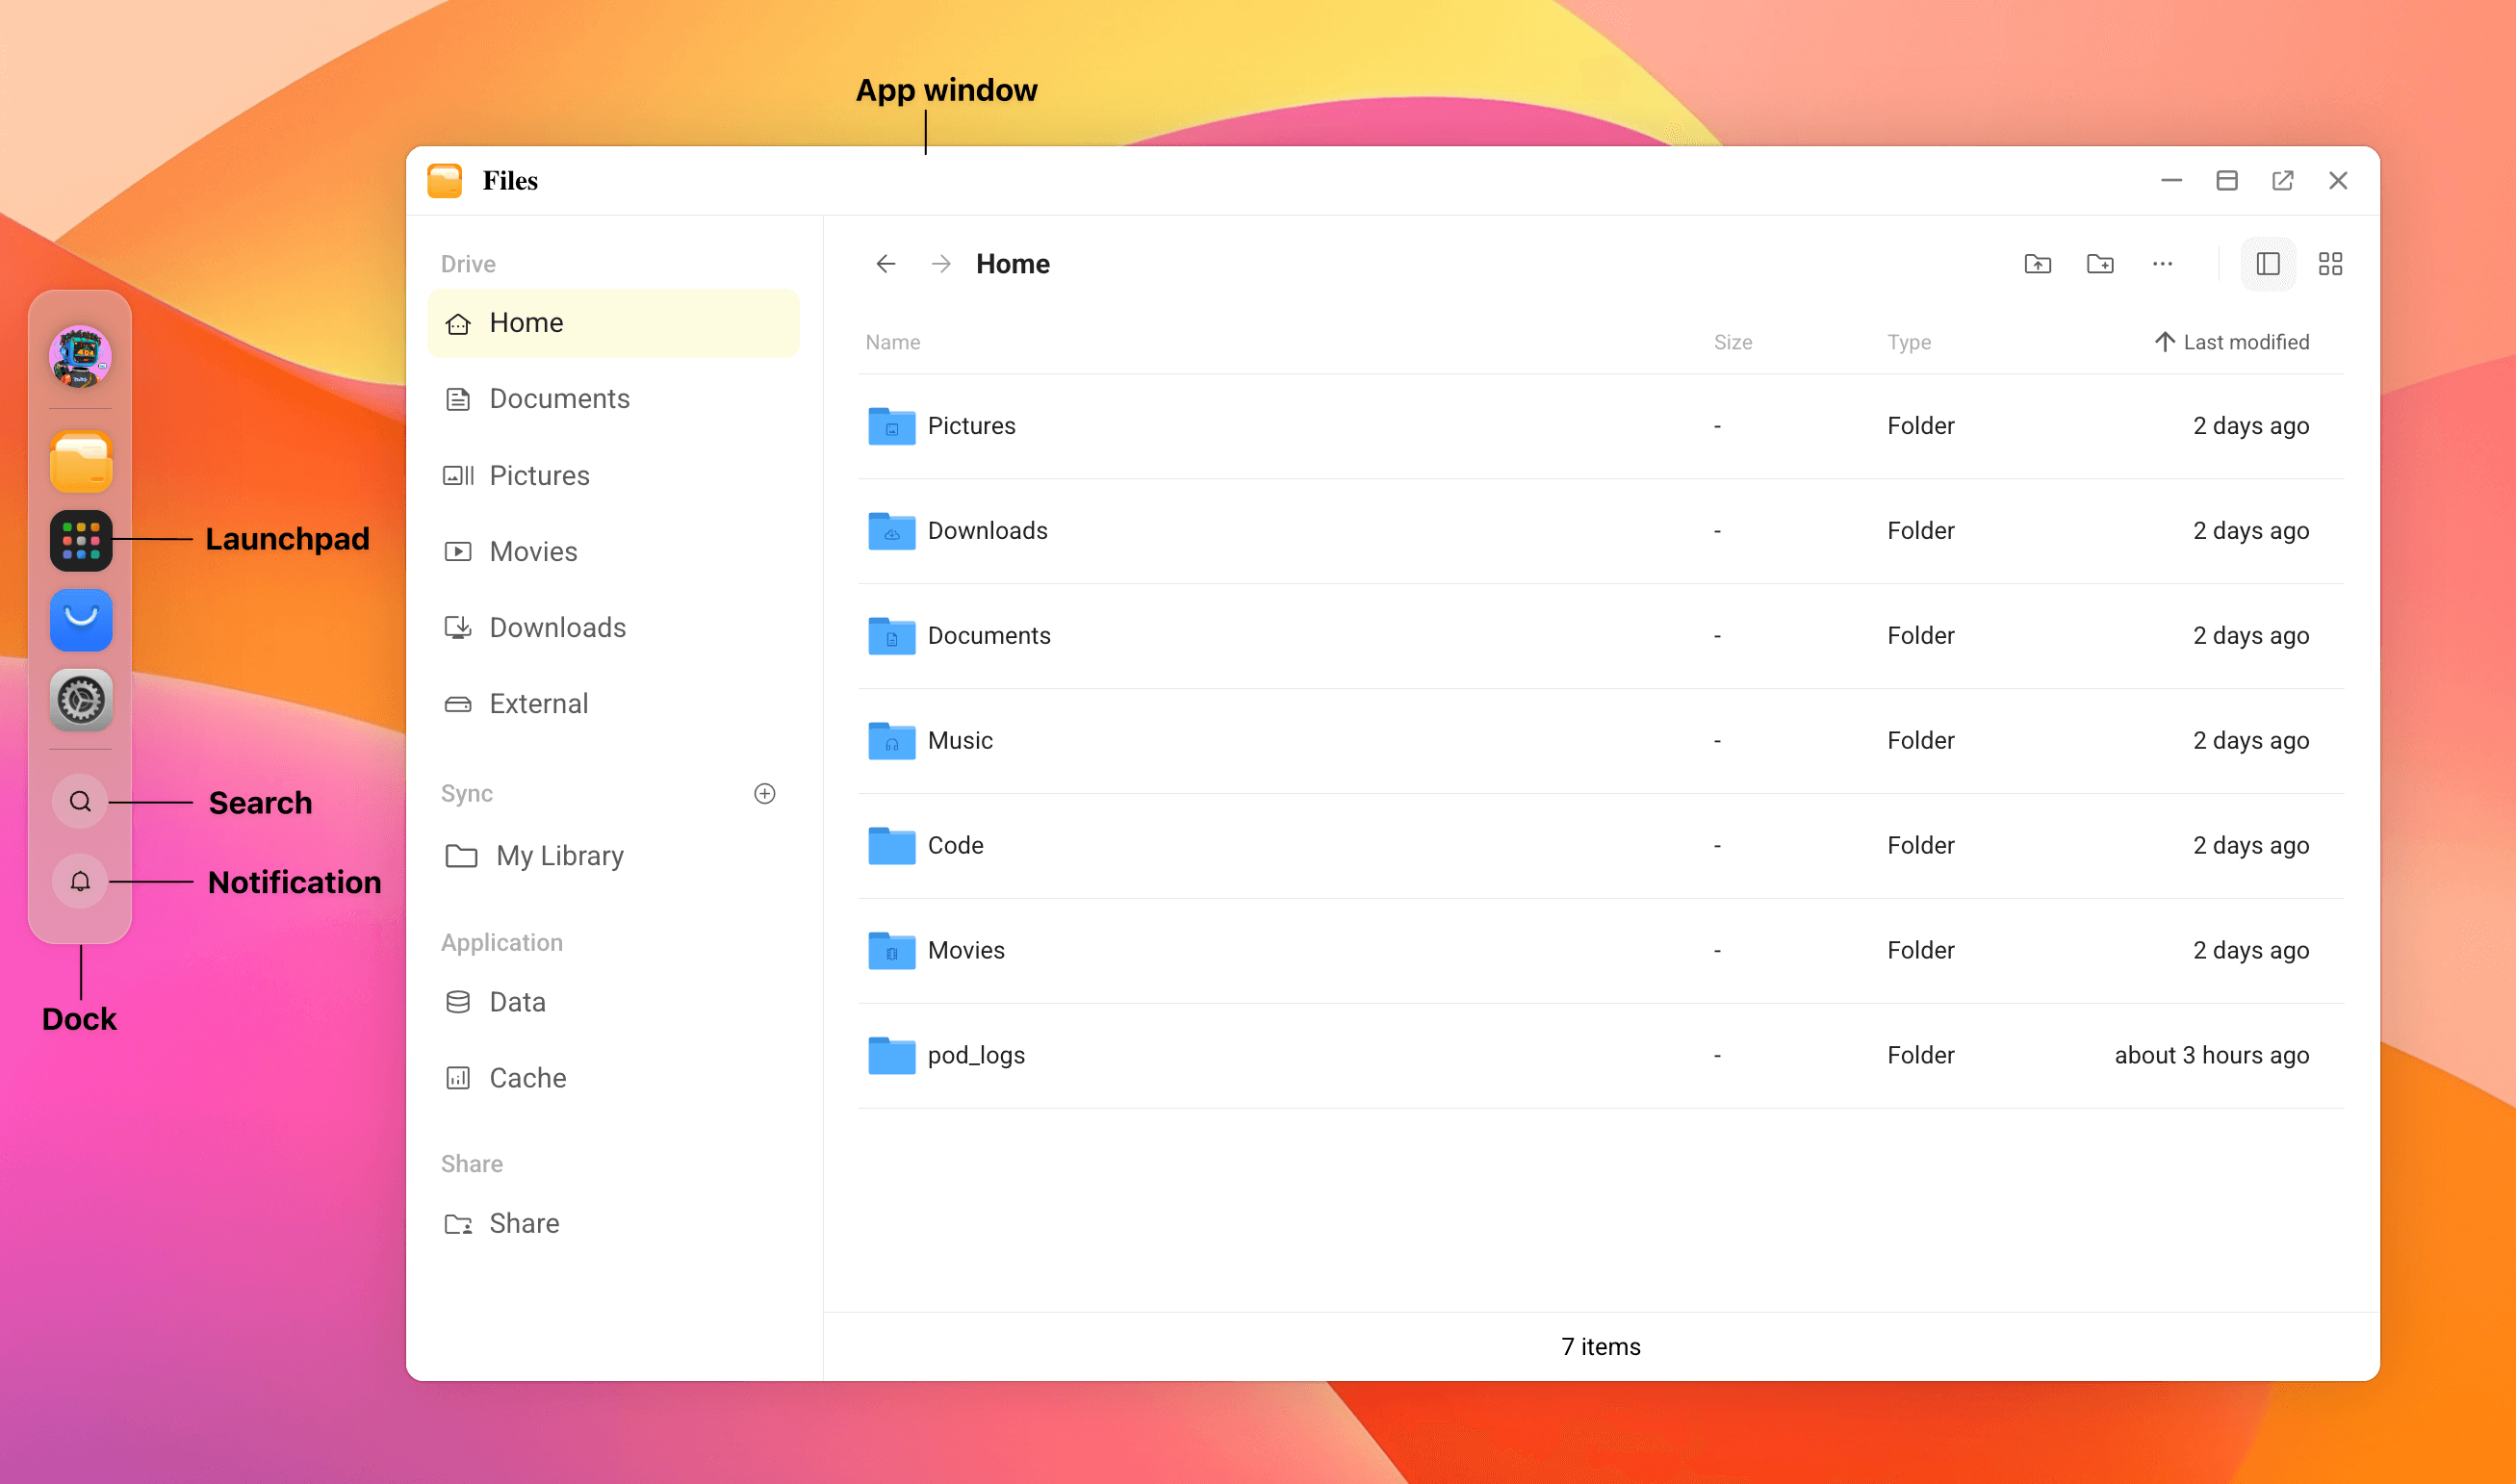Sort by Last modified column header
2516x1484 pixels.
(x=2244, y=342)
